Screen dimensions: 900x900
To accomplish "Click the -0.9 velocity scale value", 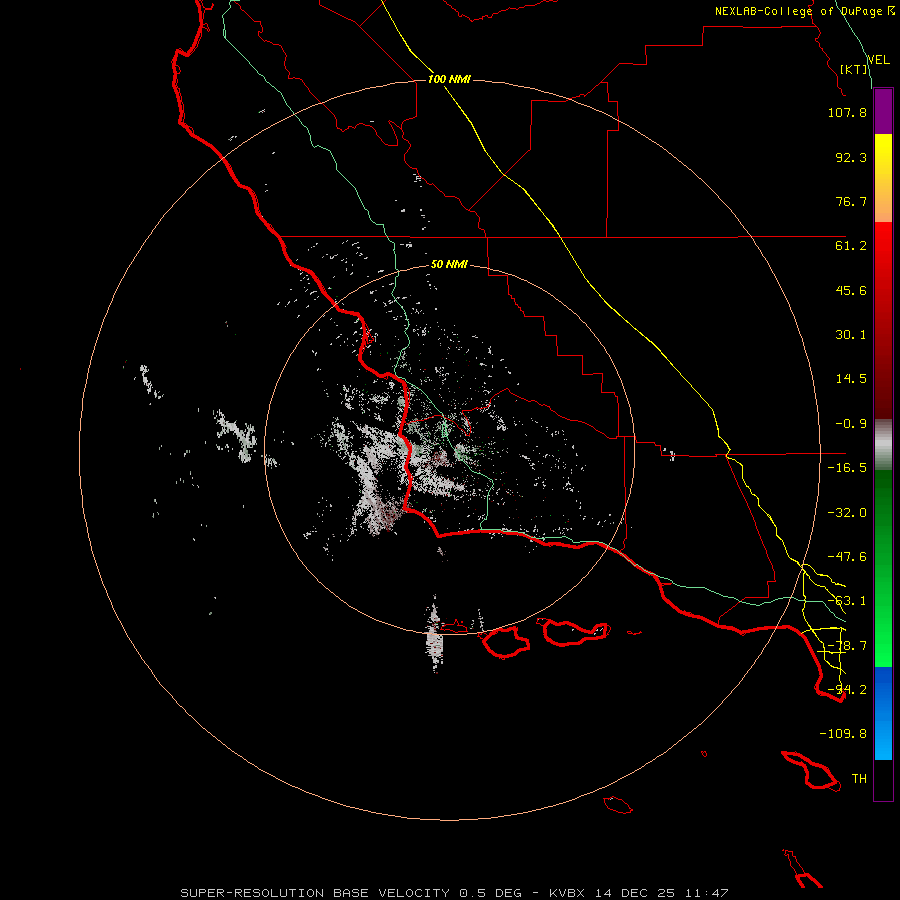I will pyautogui.click(x=851, y=424).
